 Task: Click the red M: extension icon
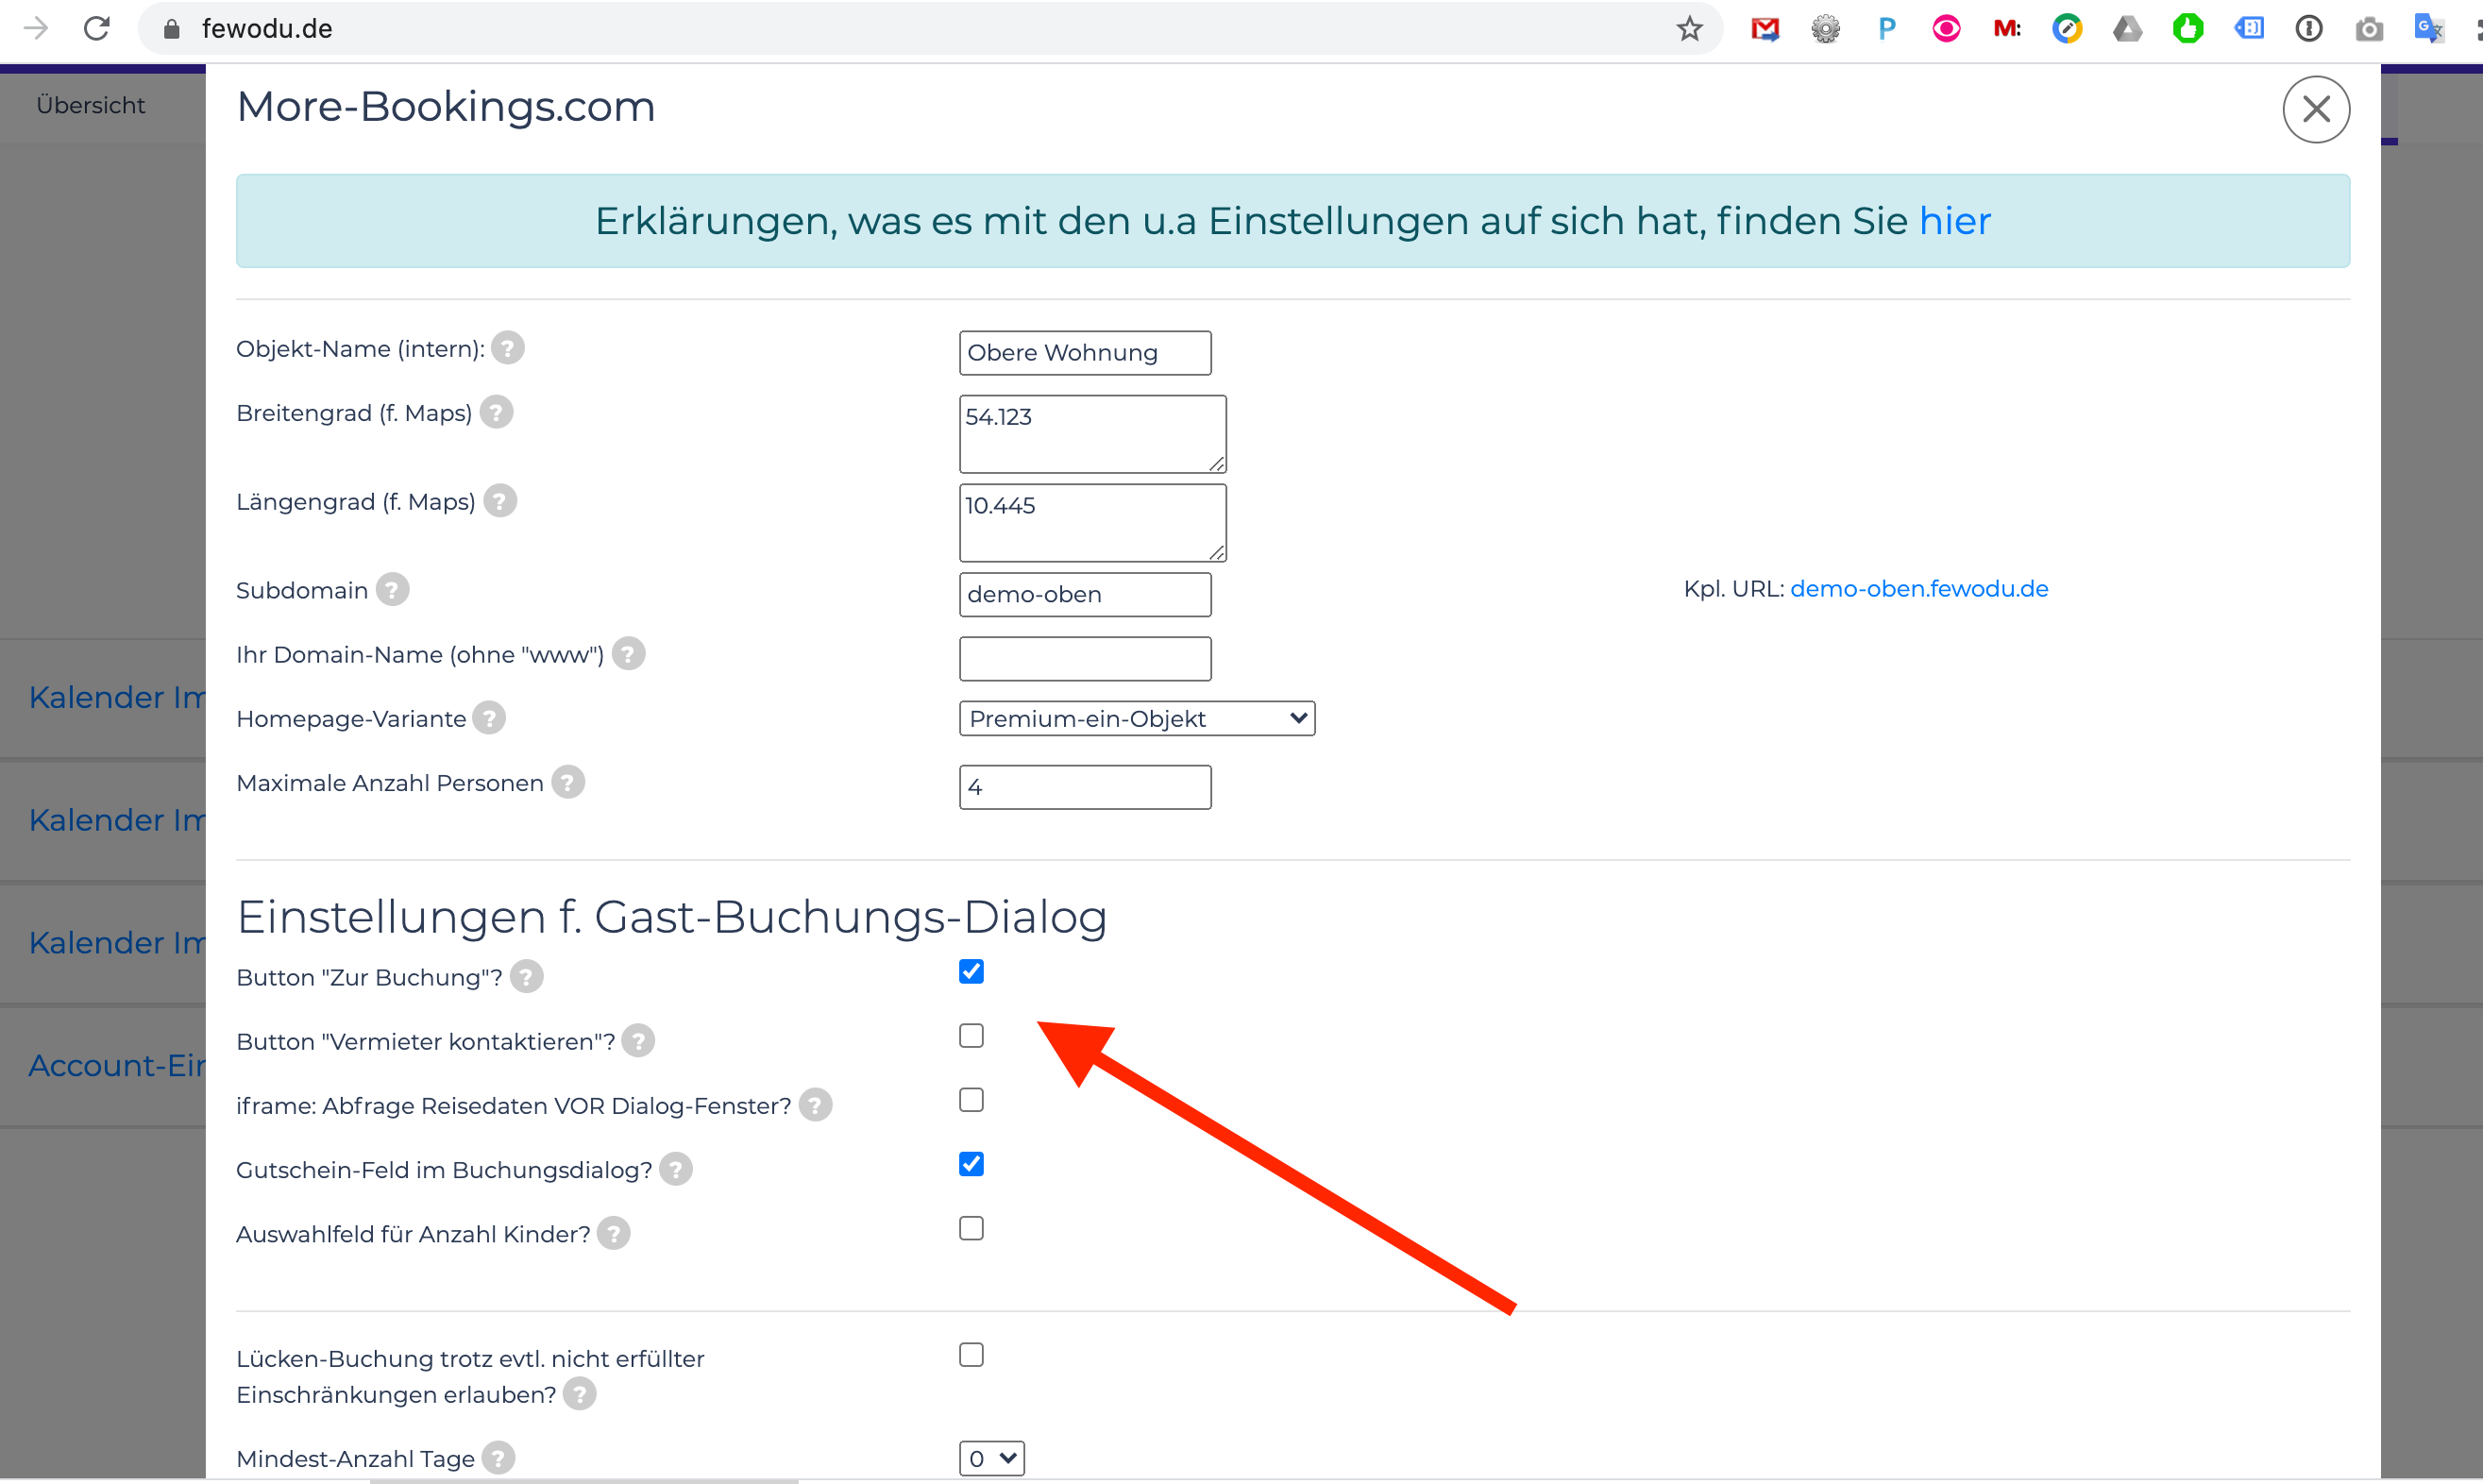[2007, 29]
